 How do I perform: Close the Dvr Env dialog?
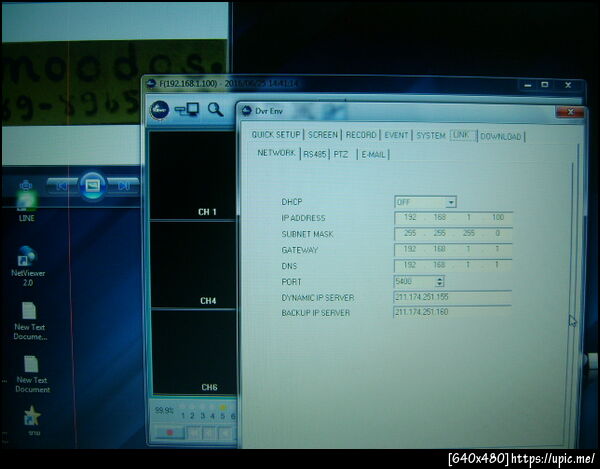(x=570, y=112)
